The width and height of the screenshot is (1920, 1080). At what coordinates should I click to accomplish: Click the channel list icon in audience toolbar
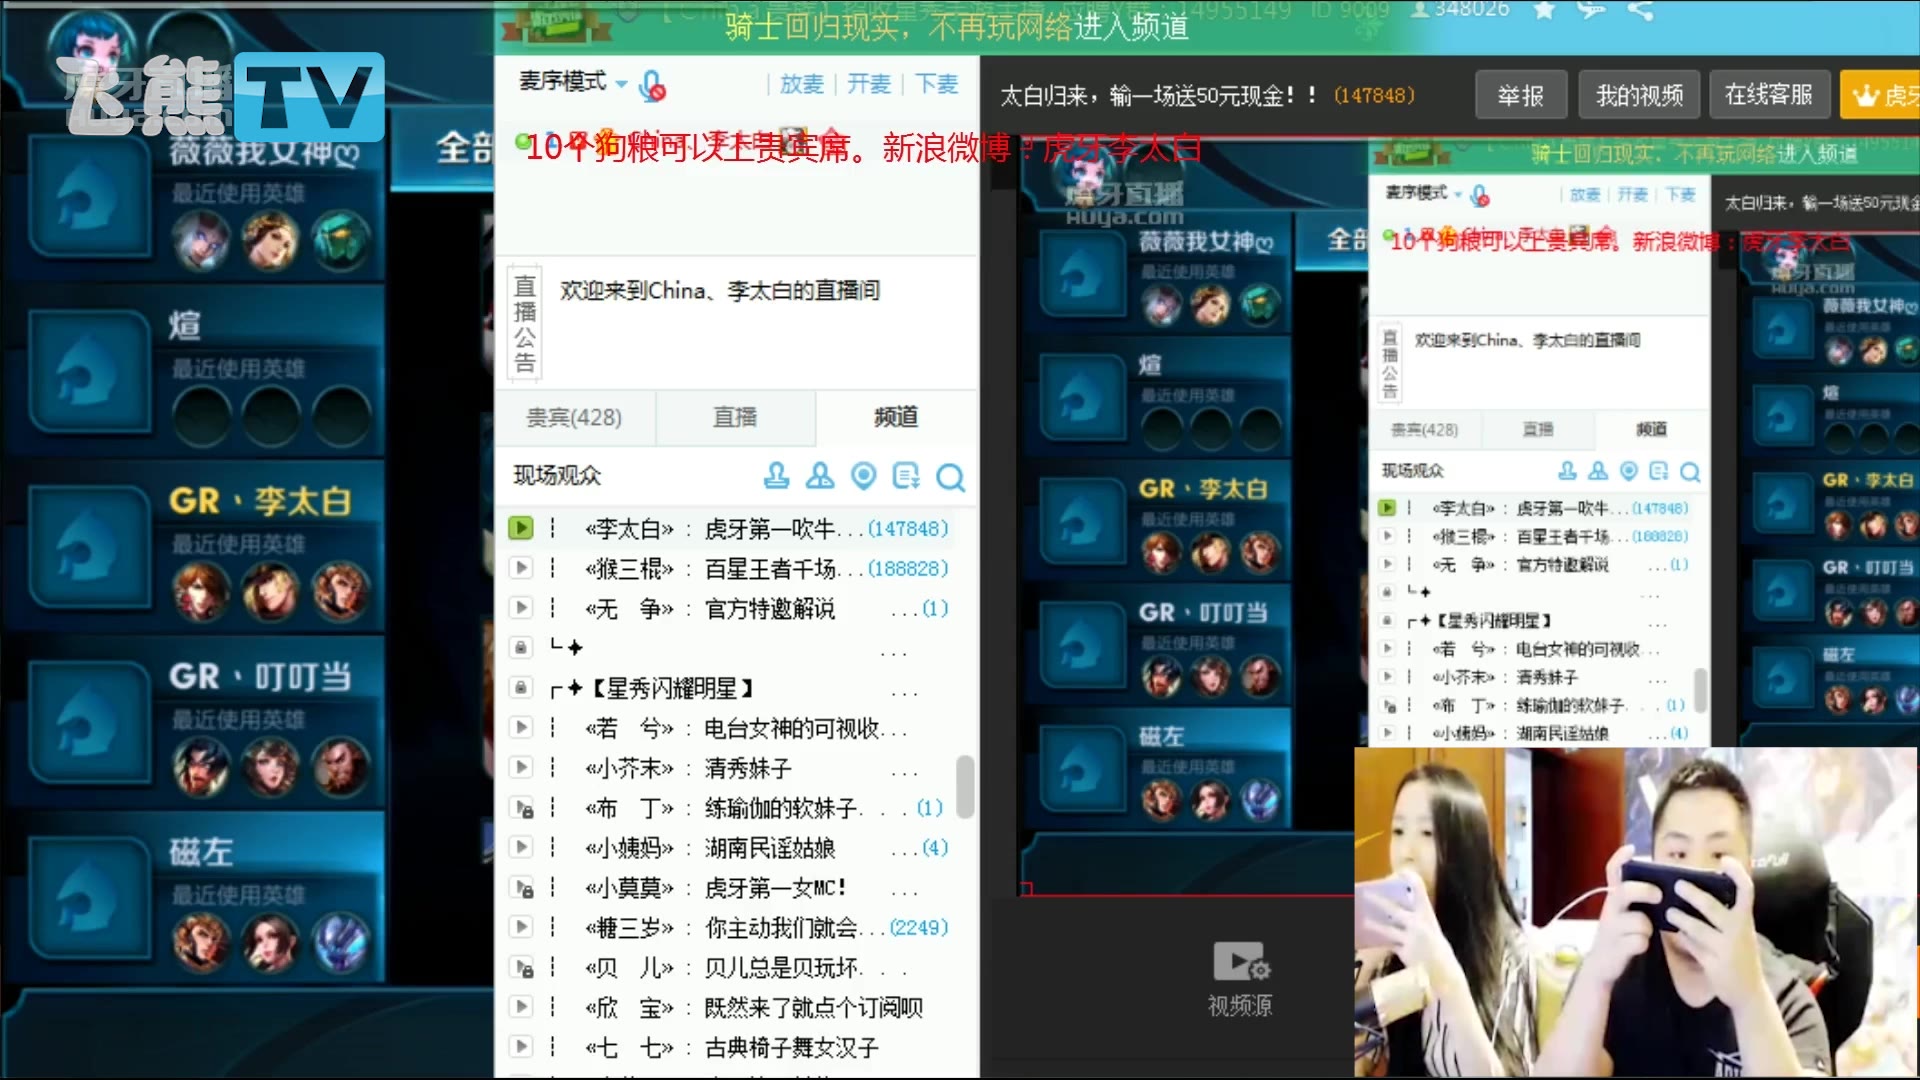(906, 476)
